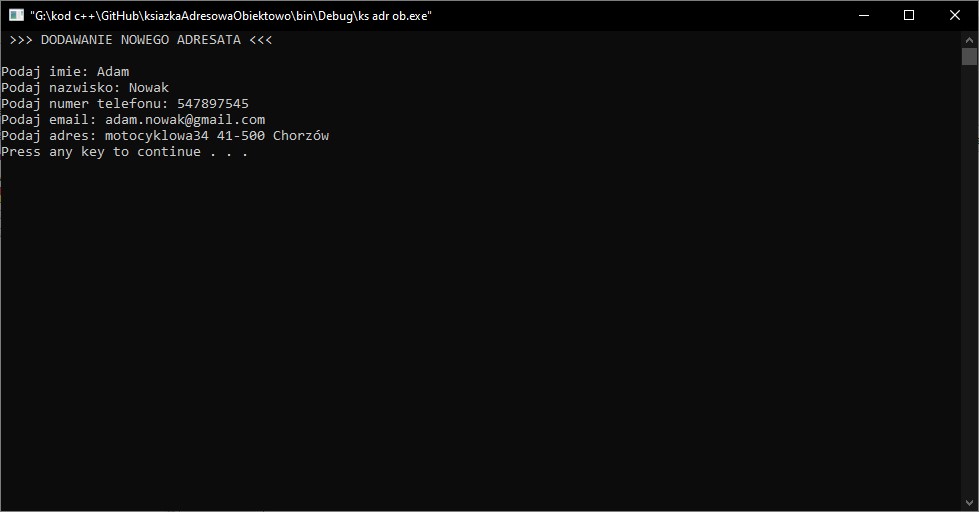Click the scrollbar down arrow
The width and height of the screenshot is (979, 512).
[x=969, y=503]
